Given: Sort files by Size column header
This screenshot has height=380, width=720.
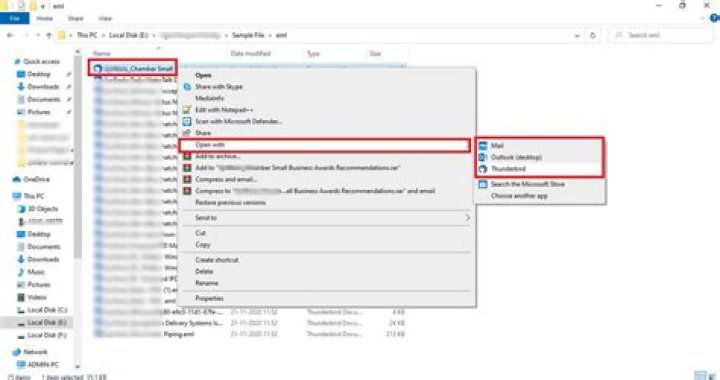Looking at the screenshot, I should coord(375,54).
